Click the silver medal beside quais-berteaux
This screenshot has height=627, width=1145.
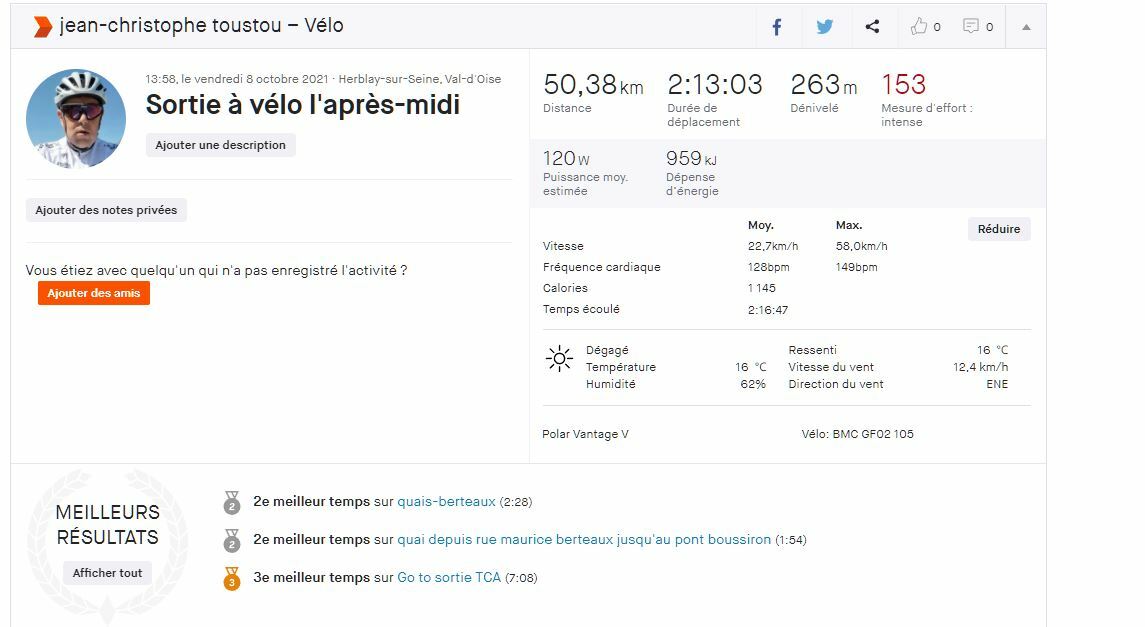point(232,502)
